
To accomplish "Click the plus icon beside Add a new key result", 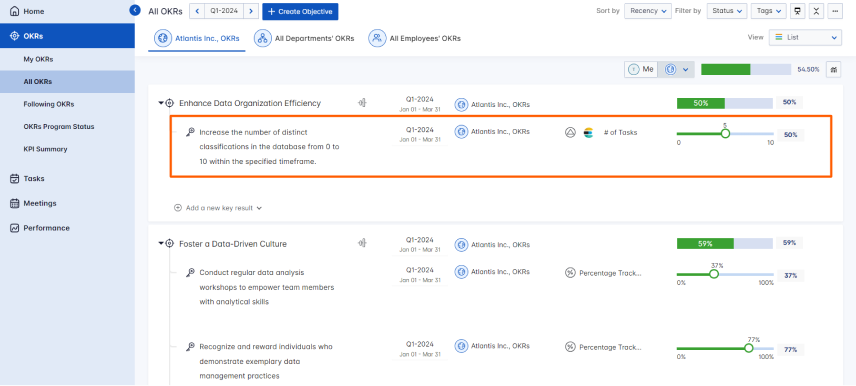I will click(177, 208).
